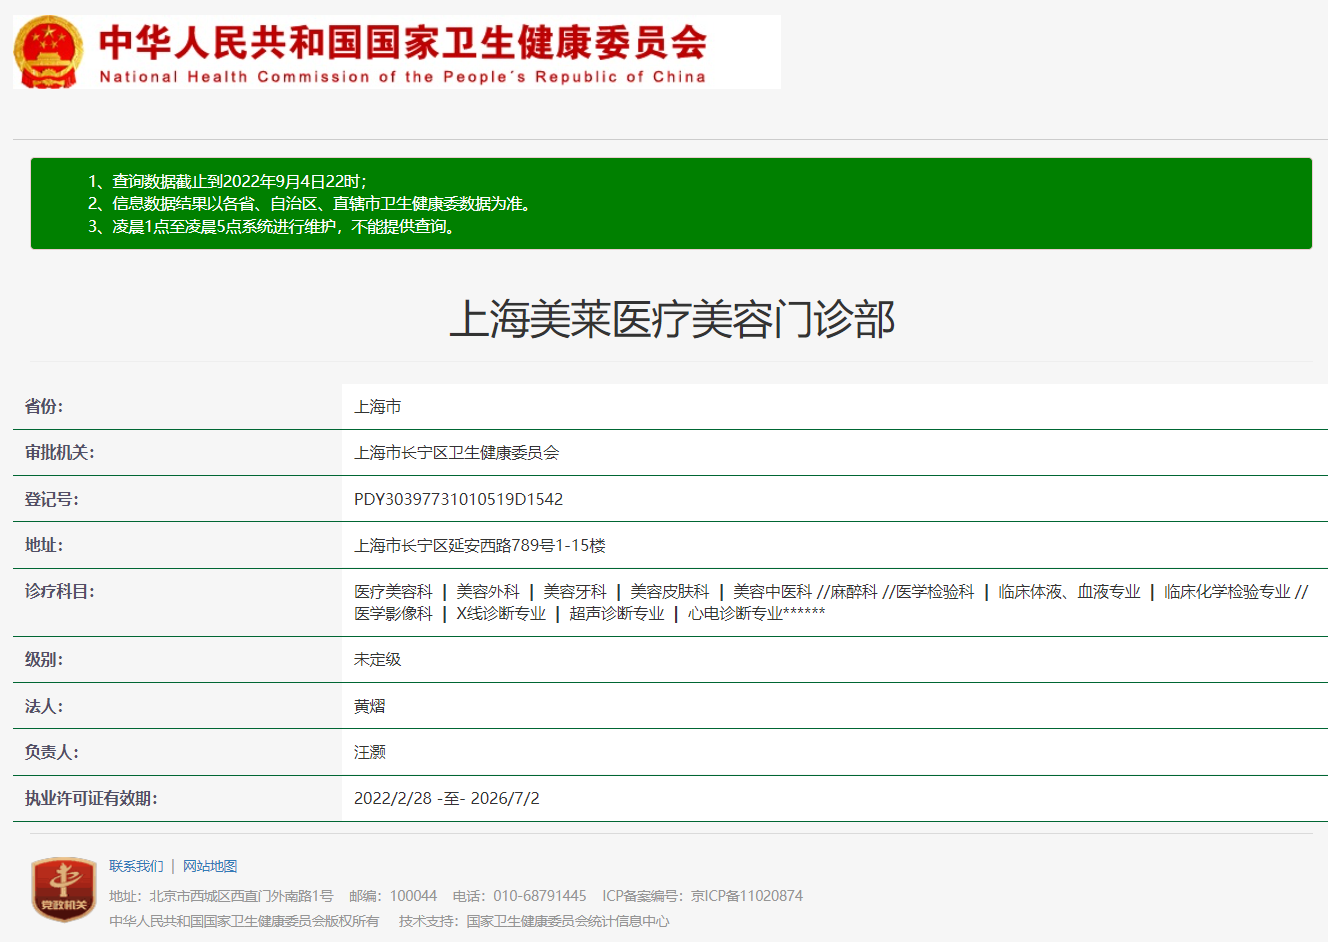Screen dimensions: 1328x942
Task: Click the 负责人 field label
Action: pyautogui.click(x=52, y=752)
